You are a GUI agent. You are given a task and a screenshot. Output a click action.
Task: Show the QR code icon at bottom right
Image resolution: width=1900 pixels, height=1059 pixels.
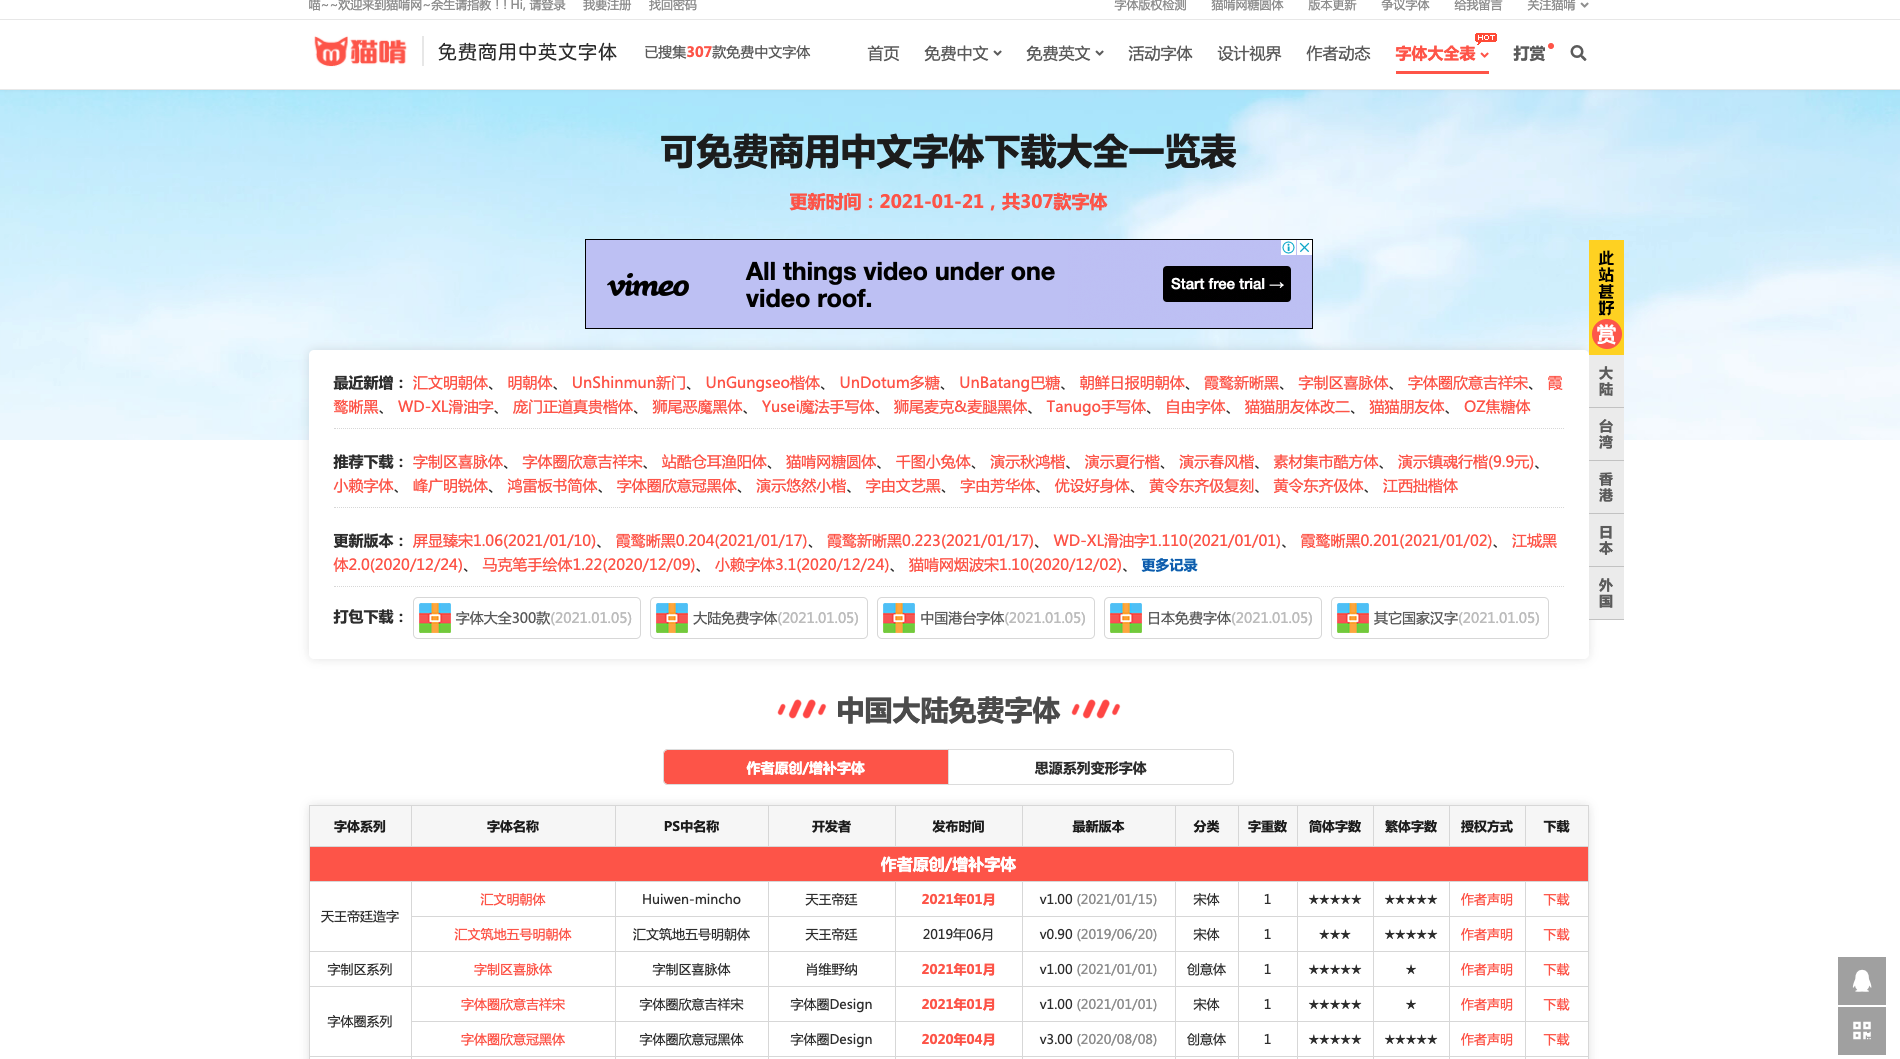[1861, 1030]
